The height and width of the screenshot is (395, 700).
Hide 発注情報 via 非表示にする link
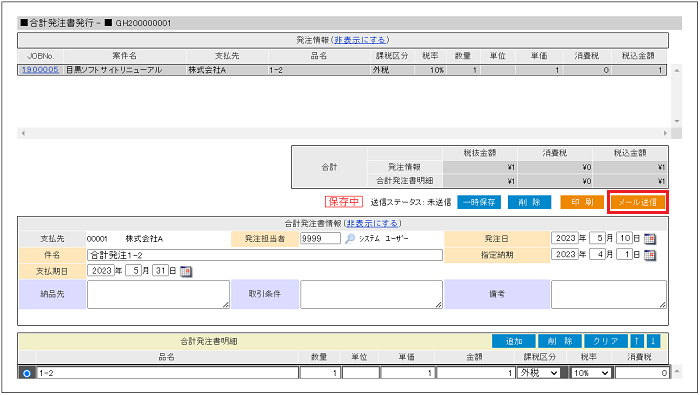(x=360, y=40)
